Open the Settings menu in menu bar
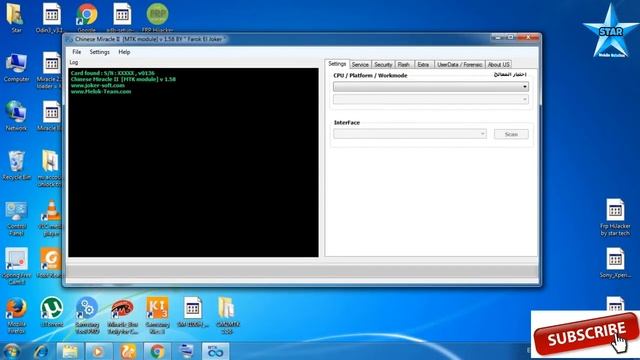This screenshot has height=360, width=640. coord(100,52)
